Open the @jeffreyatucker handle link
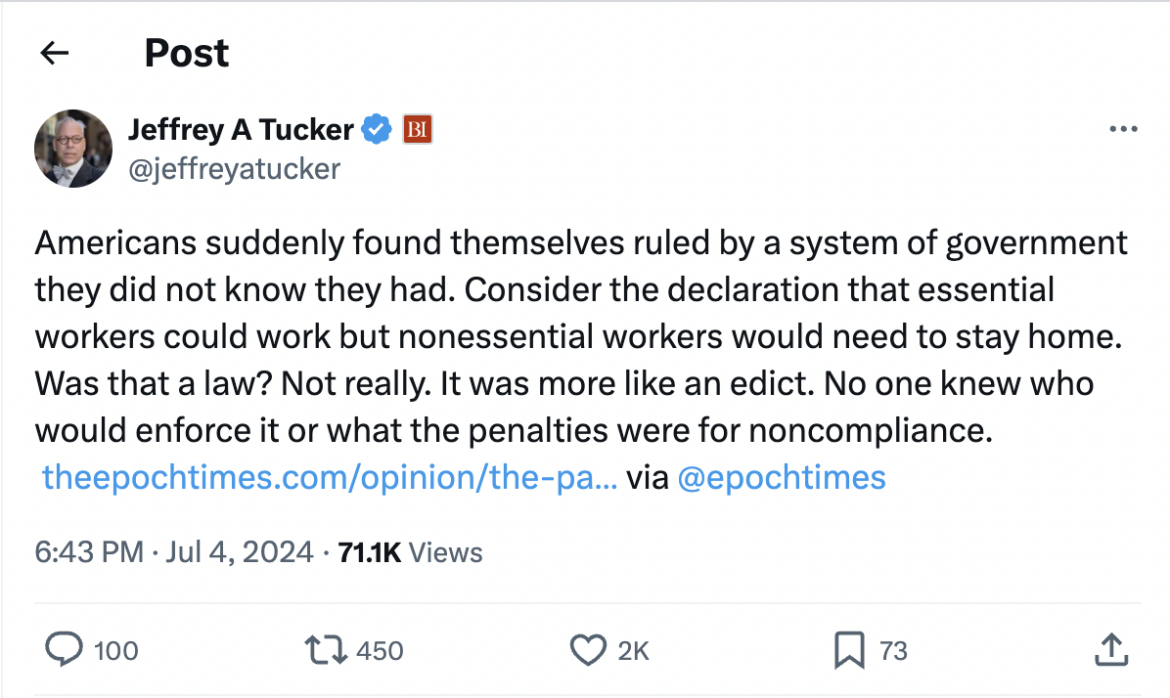Screen dimensions: 1170x698 pyautogui.click(x=234, y=168)
